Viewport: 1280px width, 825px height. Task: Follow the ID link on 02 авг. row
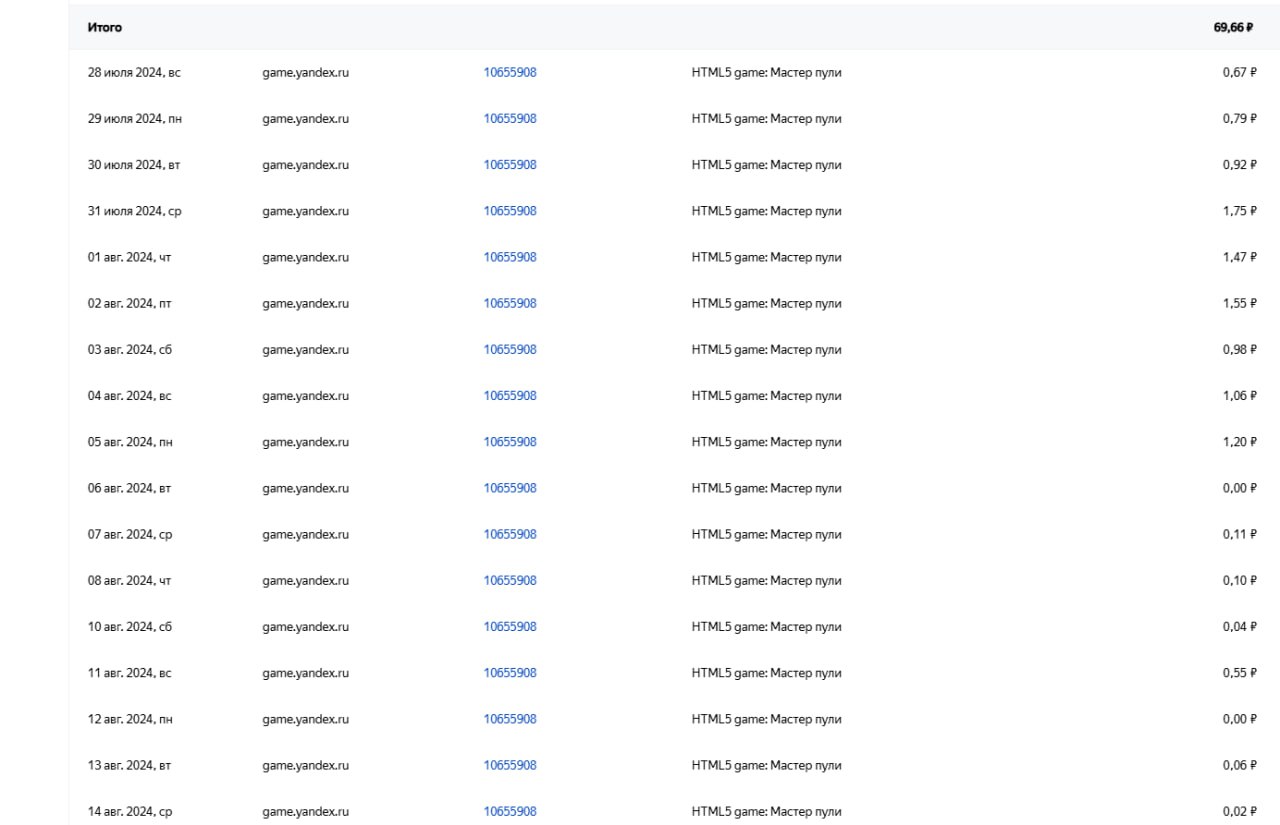pyautogui.click(x=510, y=303)
